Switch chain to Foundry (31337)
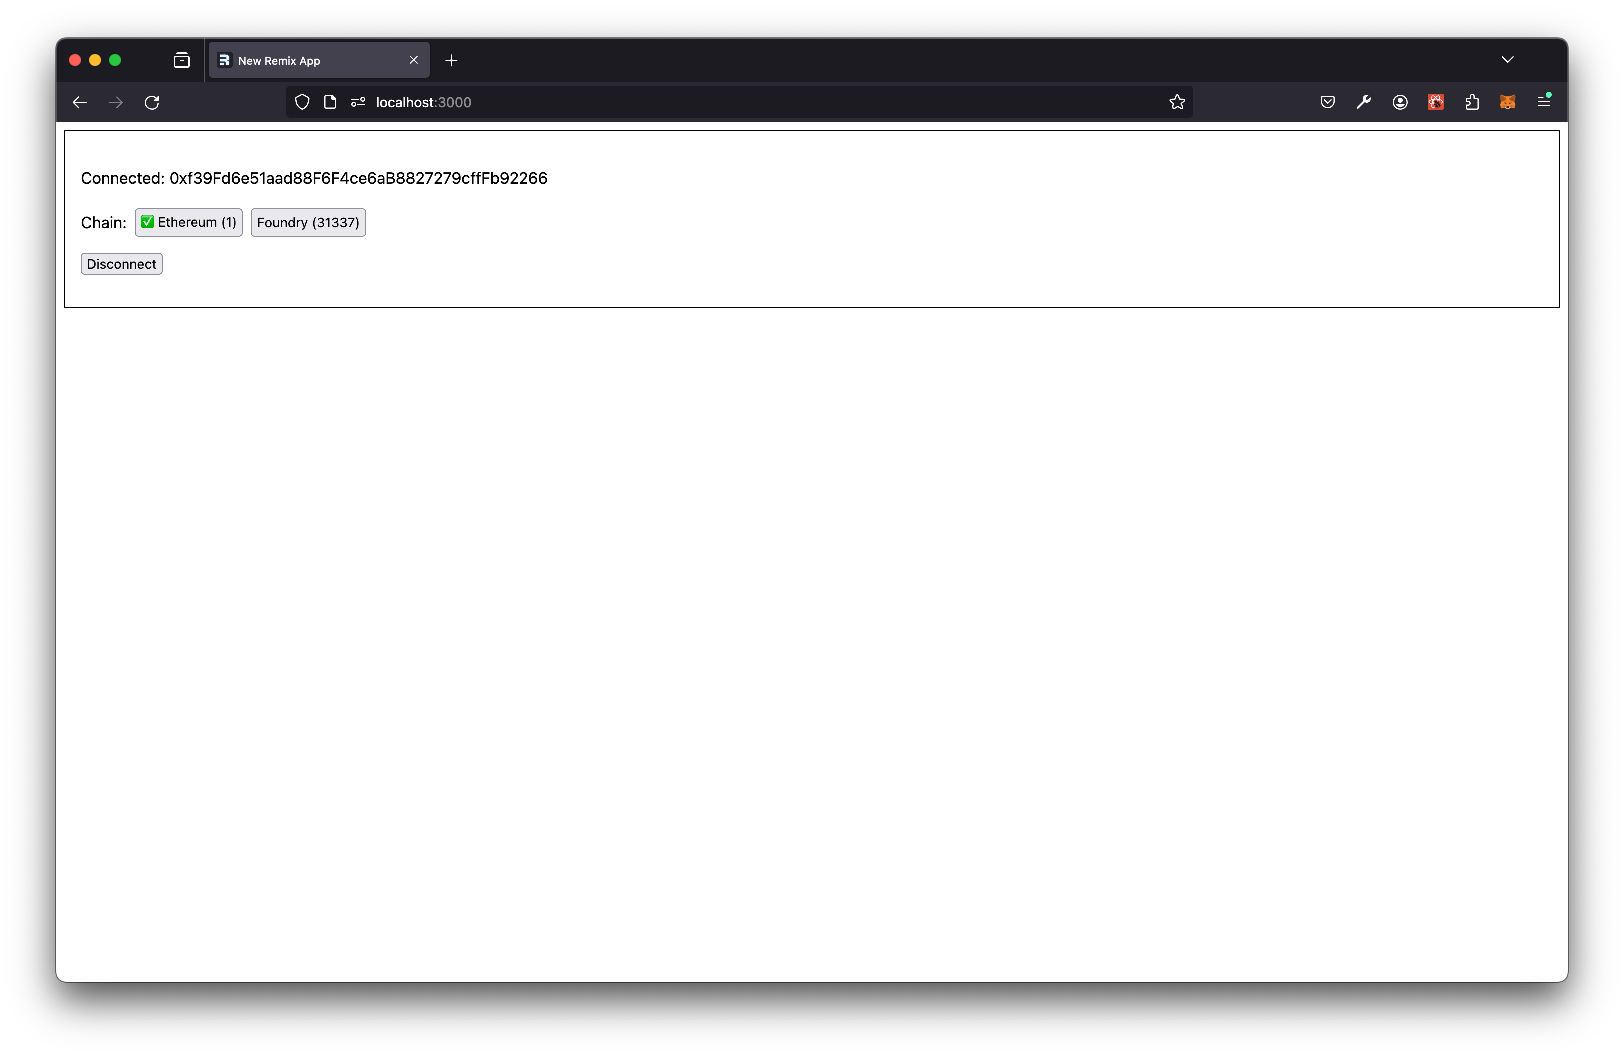Viewport: 1624px width, 1056px height. click(x=308, y=222)
